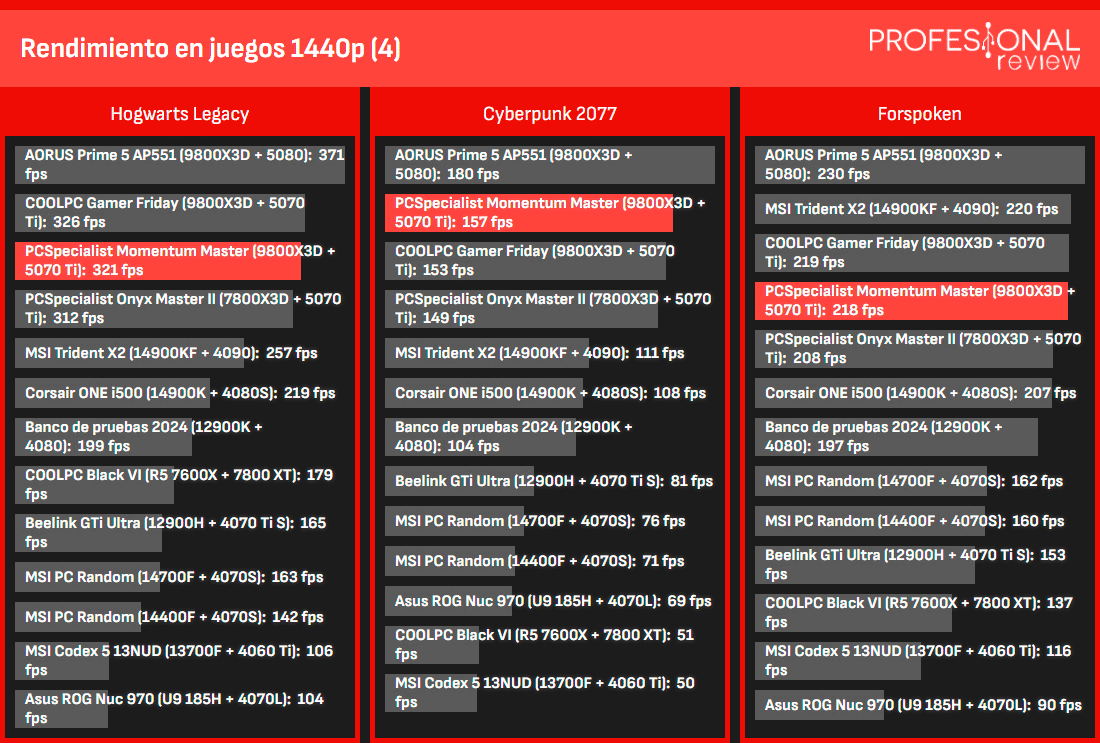Click Banco de pruebas 2024 104 fps bar
Screen dimensions: 1100x743
click(481, 436)
